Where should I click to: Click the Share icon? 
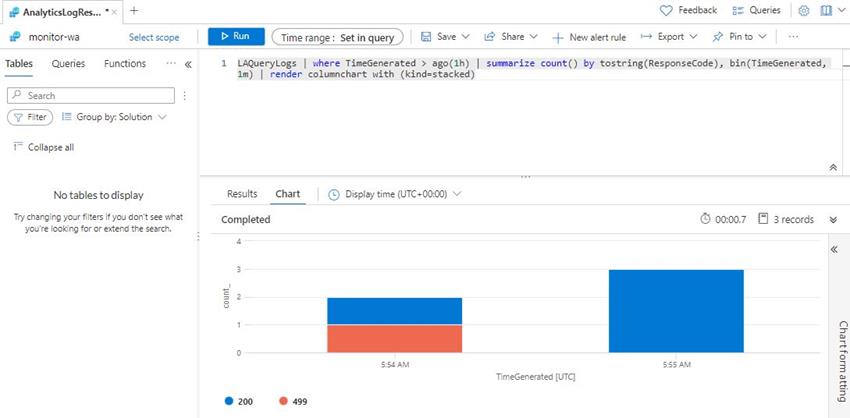pos(490,37)
